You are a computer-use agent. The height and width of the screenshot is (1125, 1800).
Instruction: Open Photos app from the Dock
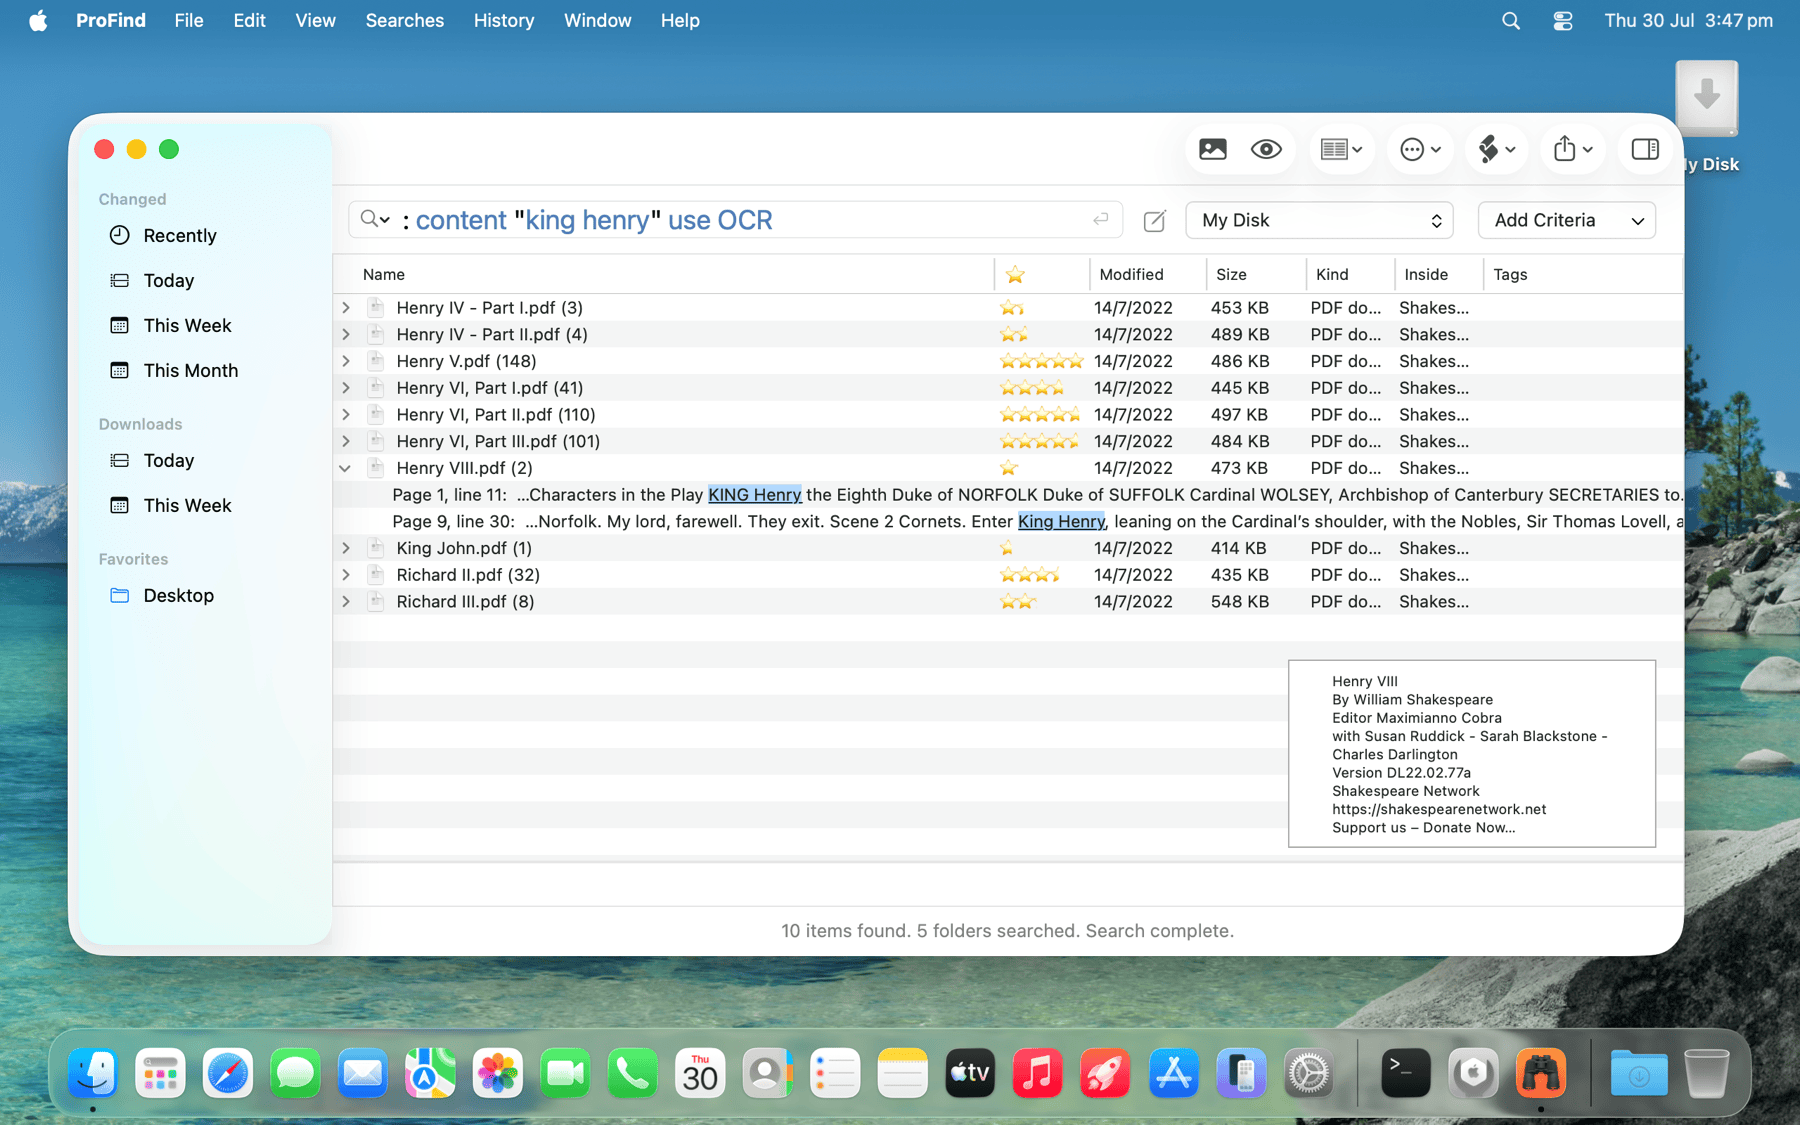click(x=498, y=1073)
